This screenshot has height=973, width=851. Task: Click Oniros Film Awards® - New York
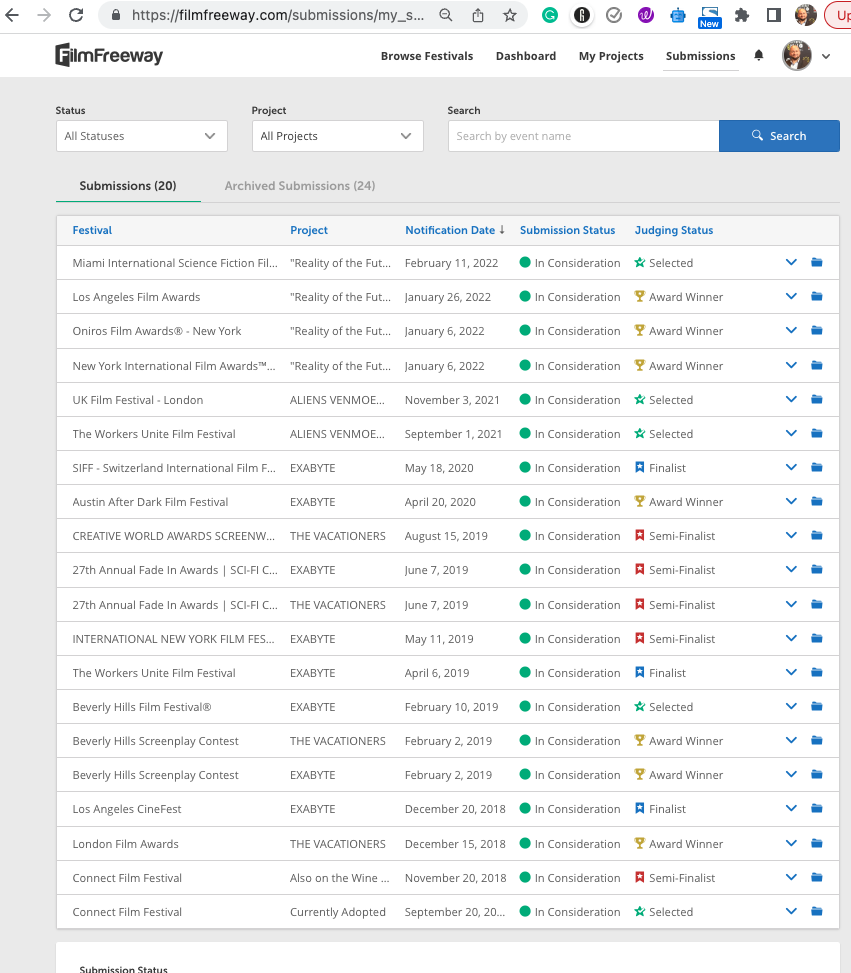coord(157,331)
